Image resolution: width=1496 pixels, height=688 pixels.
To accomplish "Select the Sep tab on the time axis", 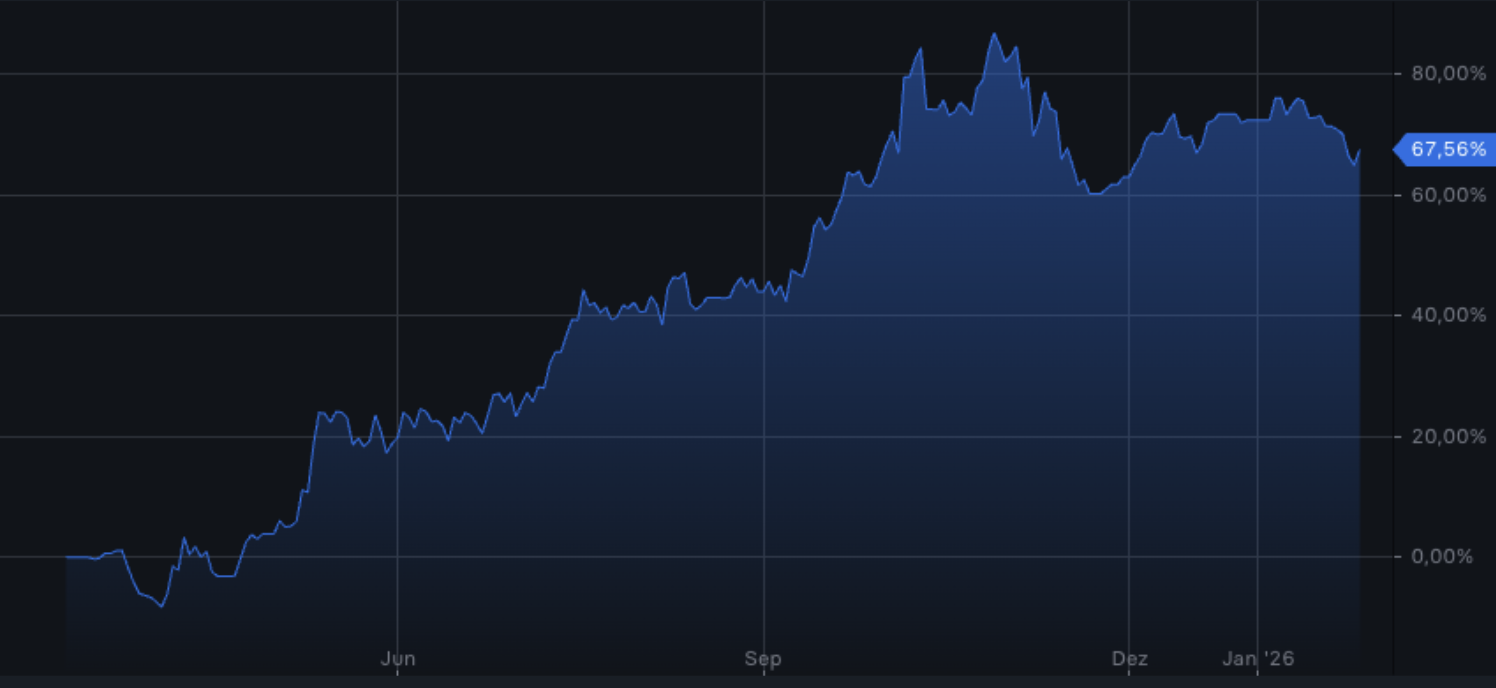I will pyautogui.click(x=765, y=659).
